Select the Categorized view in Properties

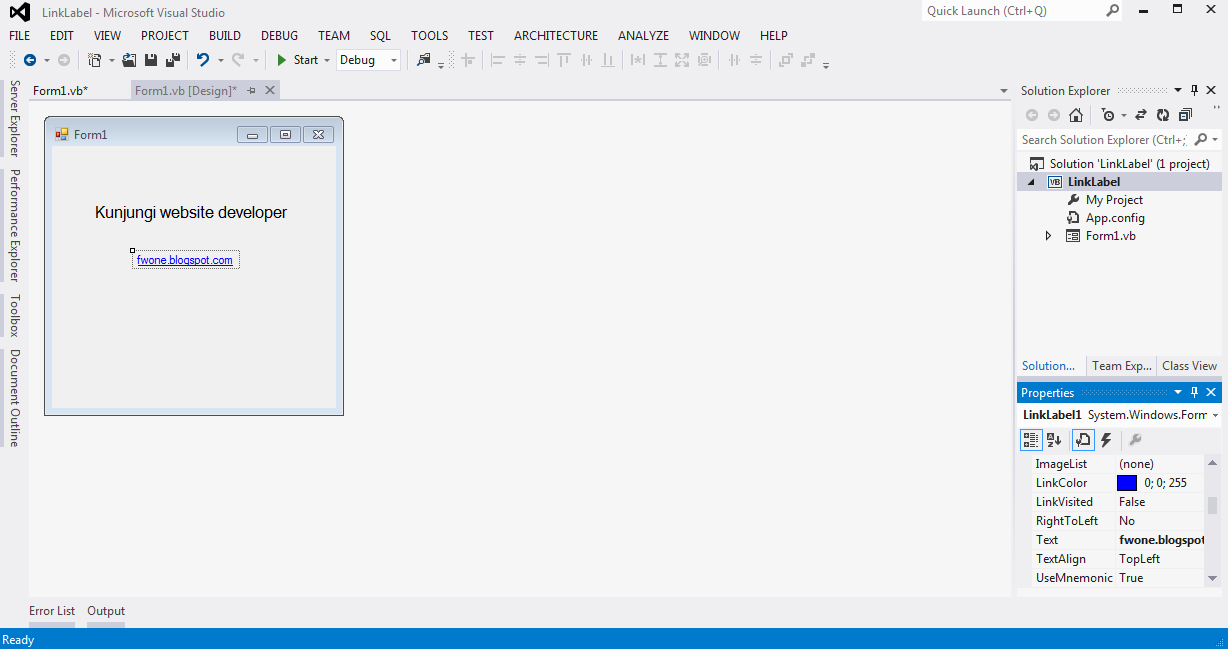(x=1031, y=440)
